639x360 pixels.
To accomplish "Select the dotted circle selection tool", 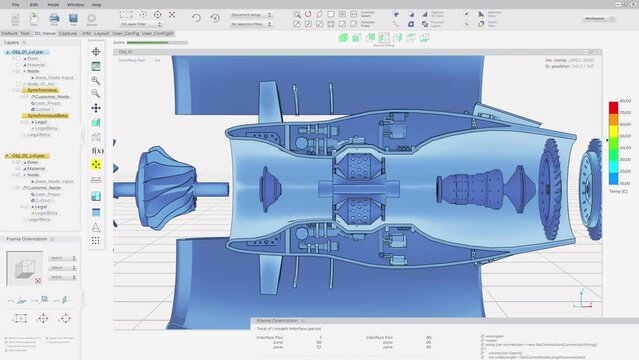I will click(143, 15).
